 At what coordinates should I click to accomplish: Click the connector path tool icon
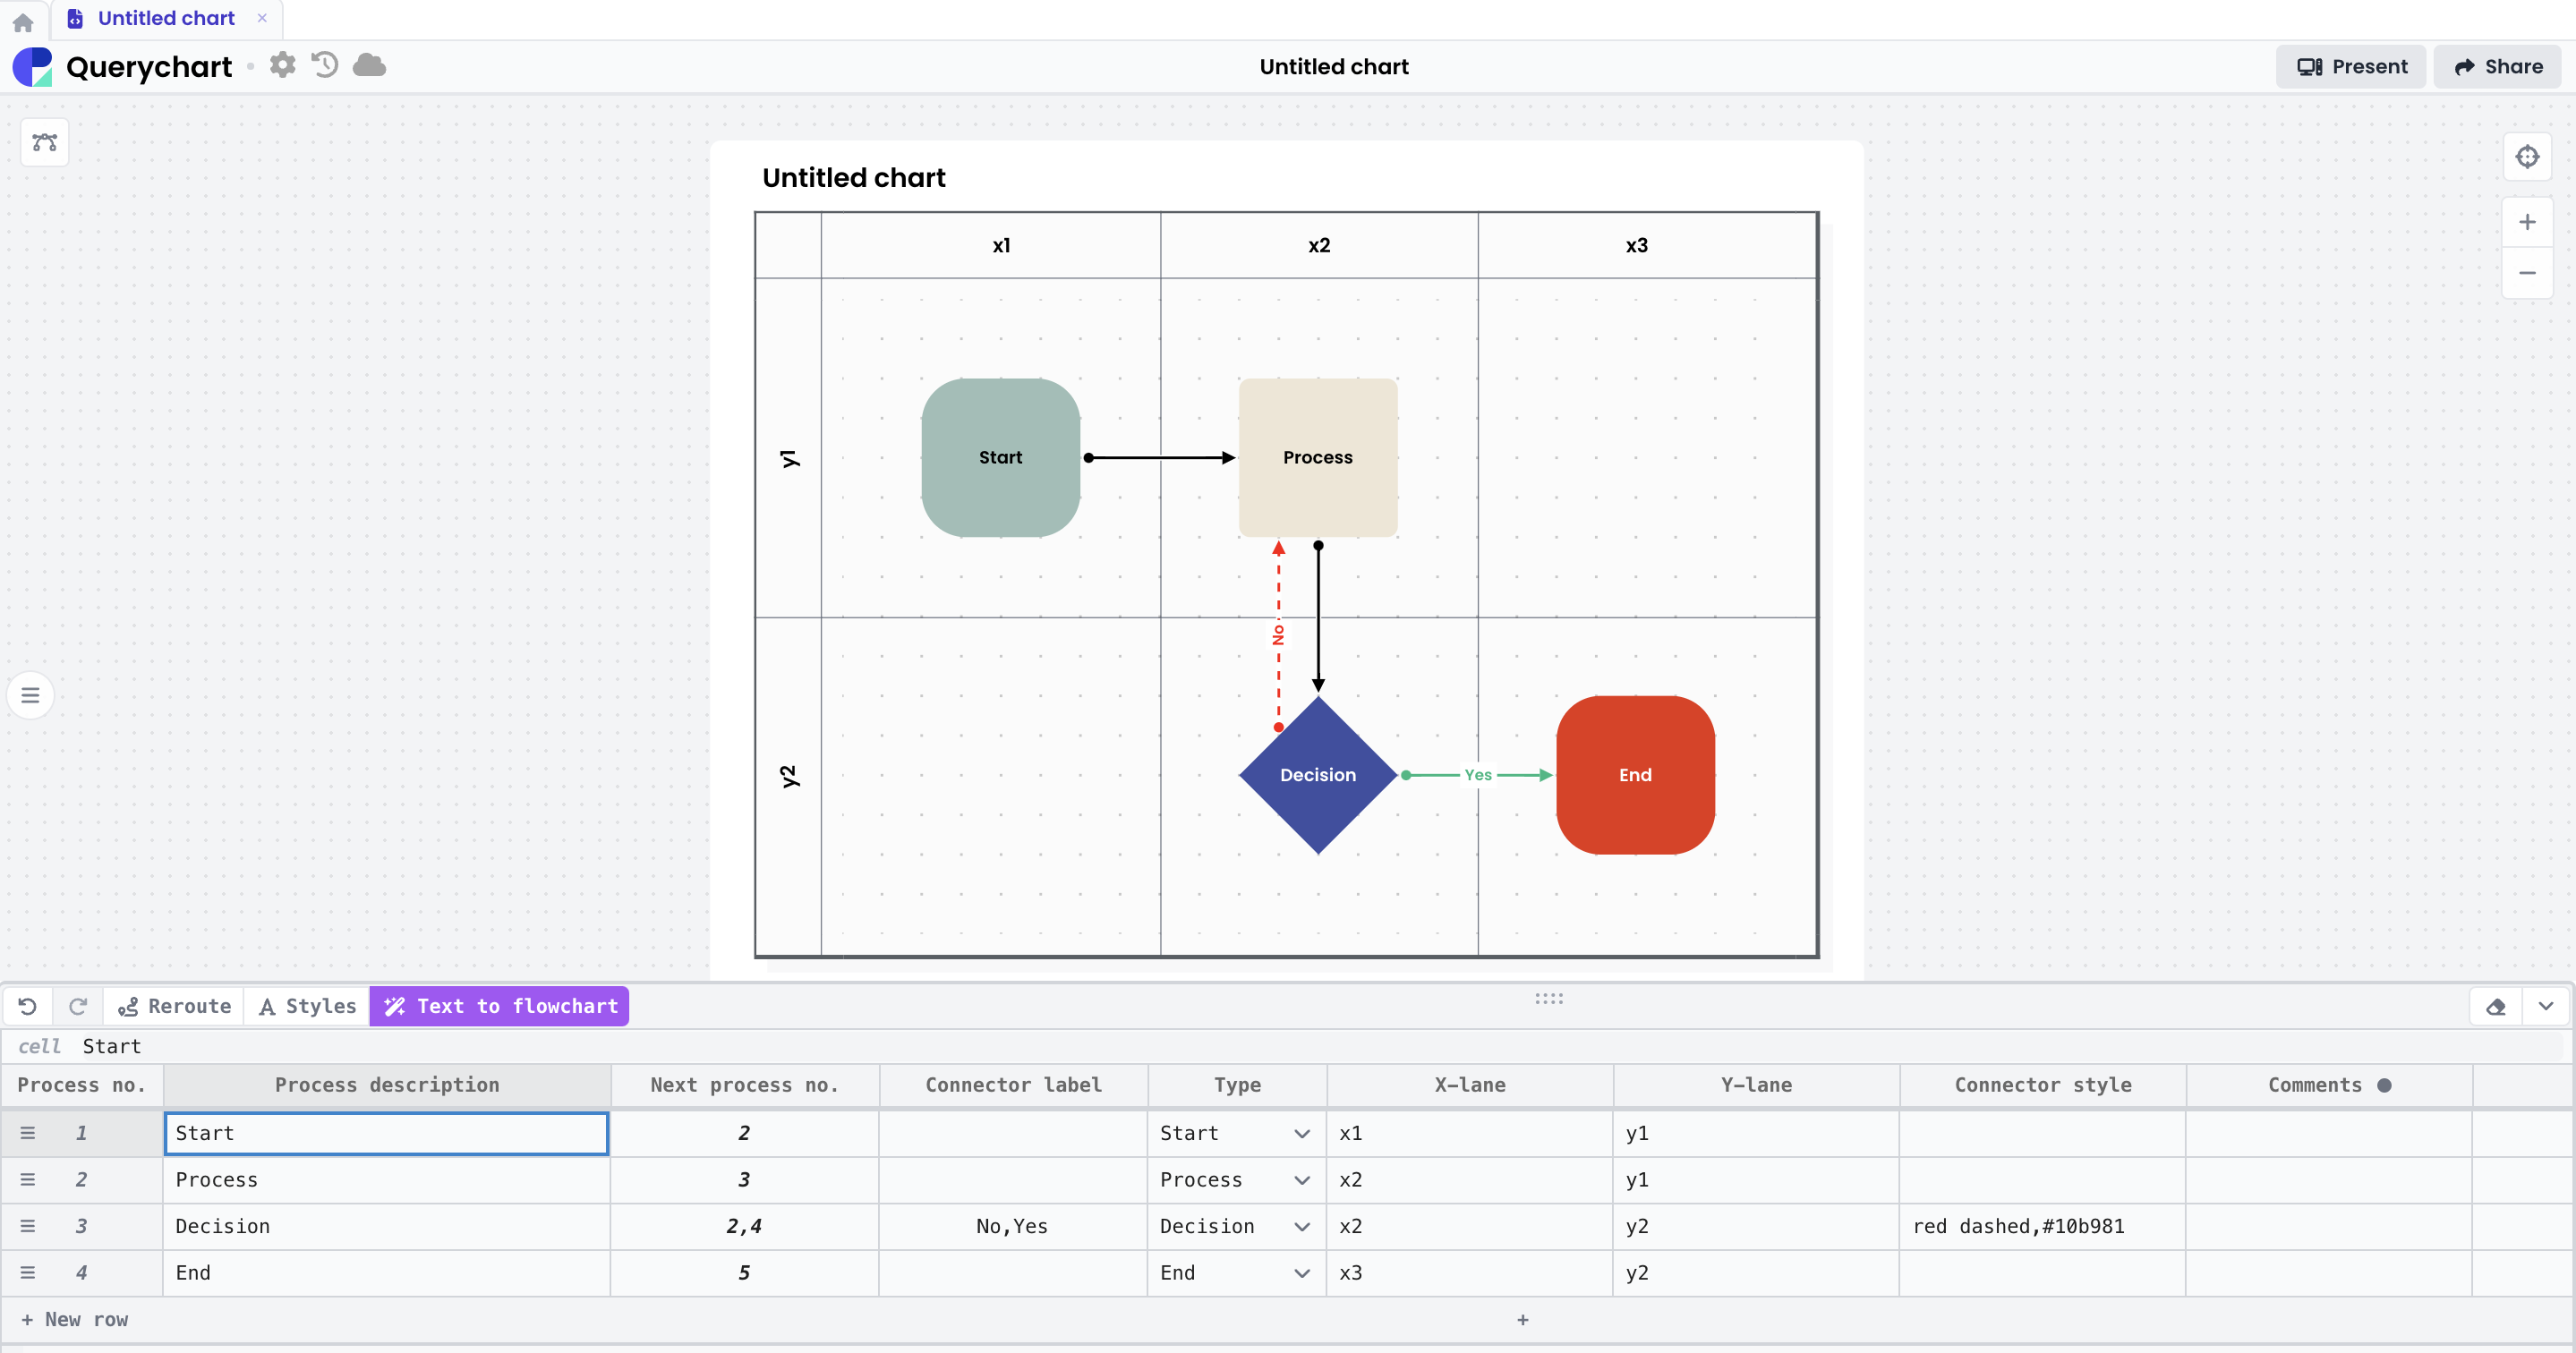point(45,142)
